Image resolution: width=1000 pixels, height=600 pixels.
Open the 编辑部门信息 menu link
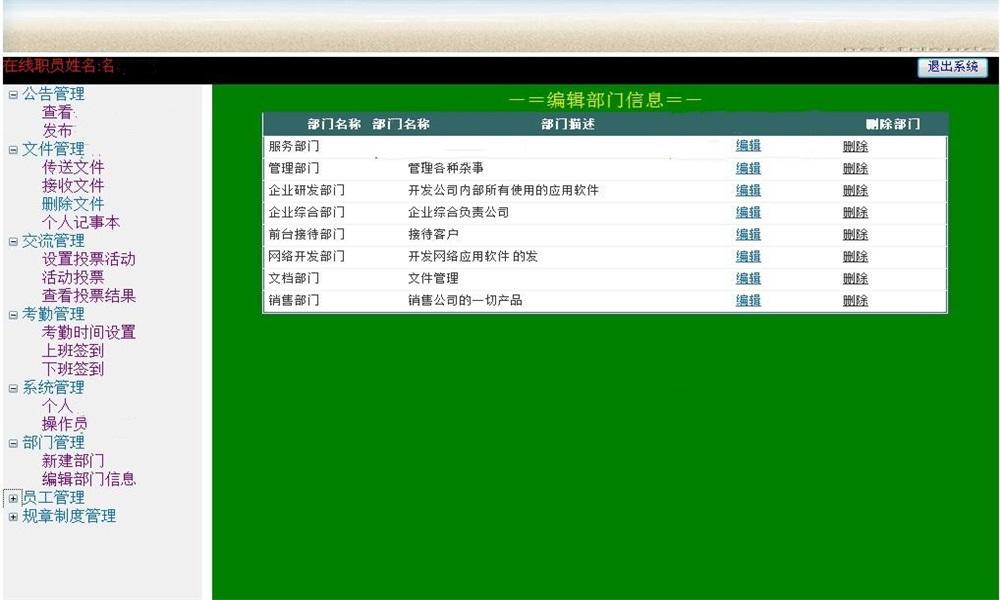coord(89,479)
